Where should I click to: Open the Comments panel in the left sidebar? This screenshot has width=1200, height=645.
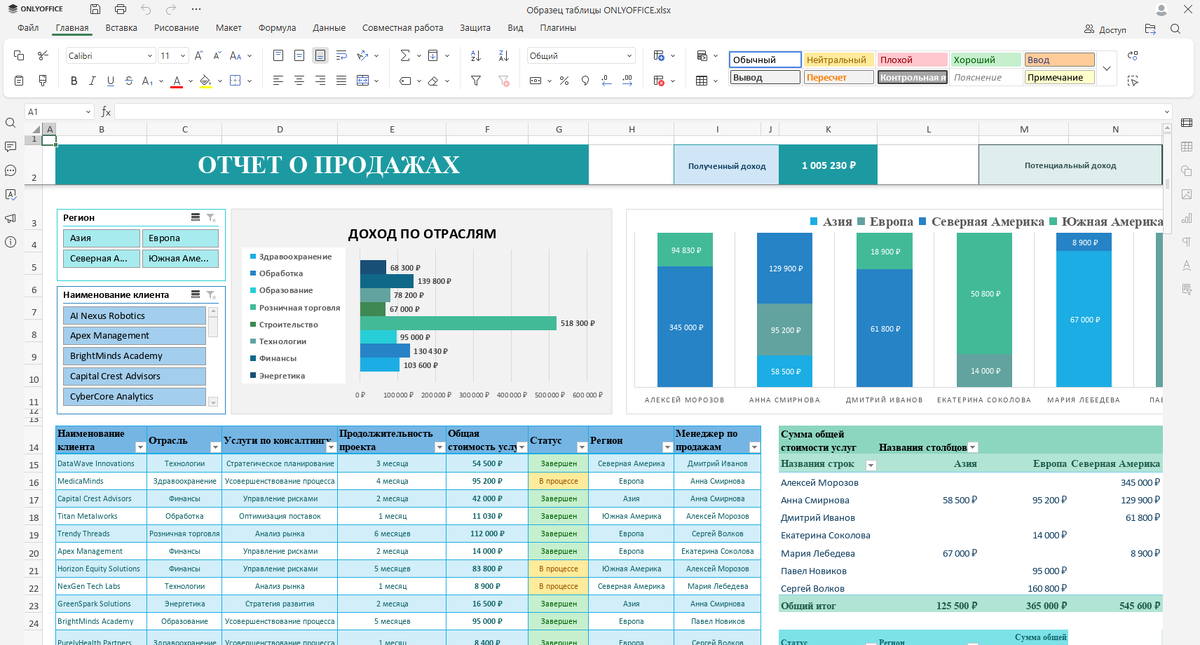coord(10,146)
